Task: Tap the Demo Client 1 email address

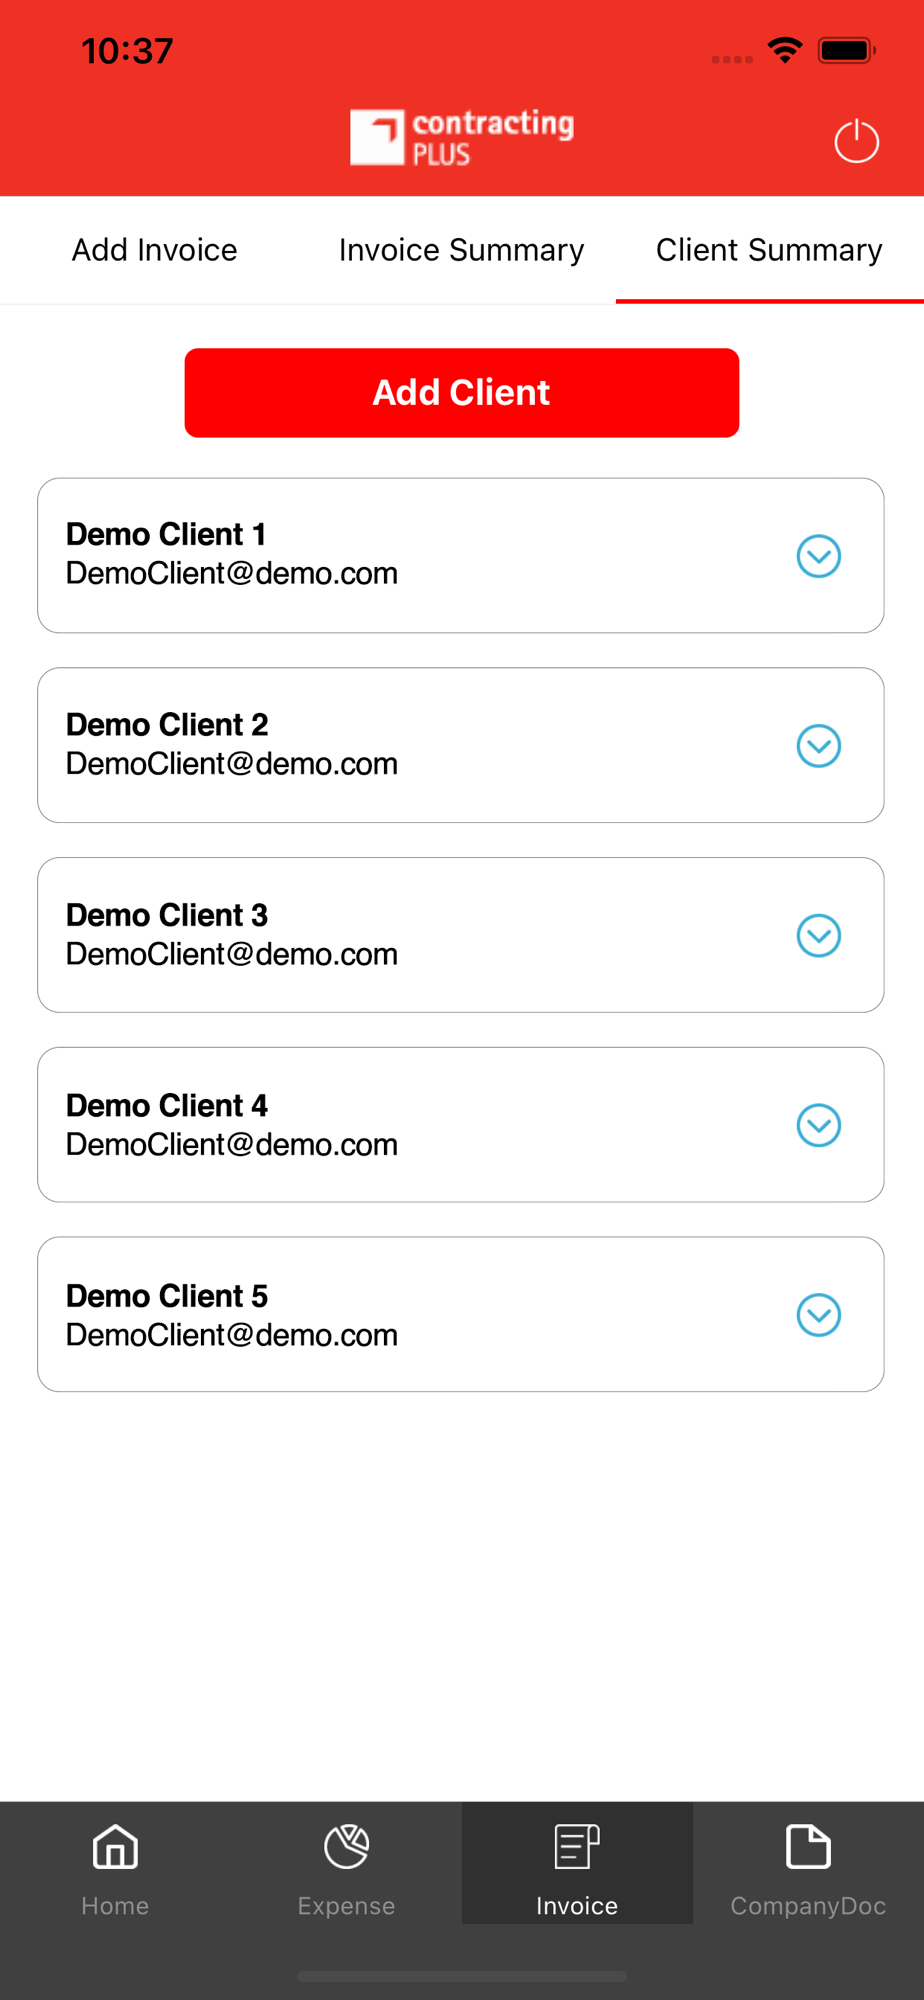Action: click(x=232, y=574)
